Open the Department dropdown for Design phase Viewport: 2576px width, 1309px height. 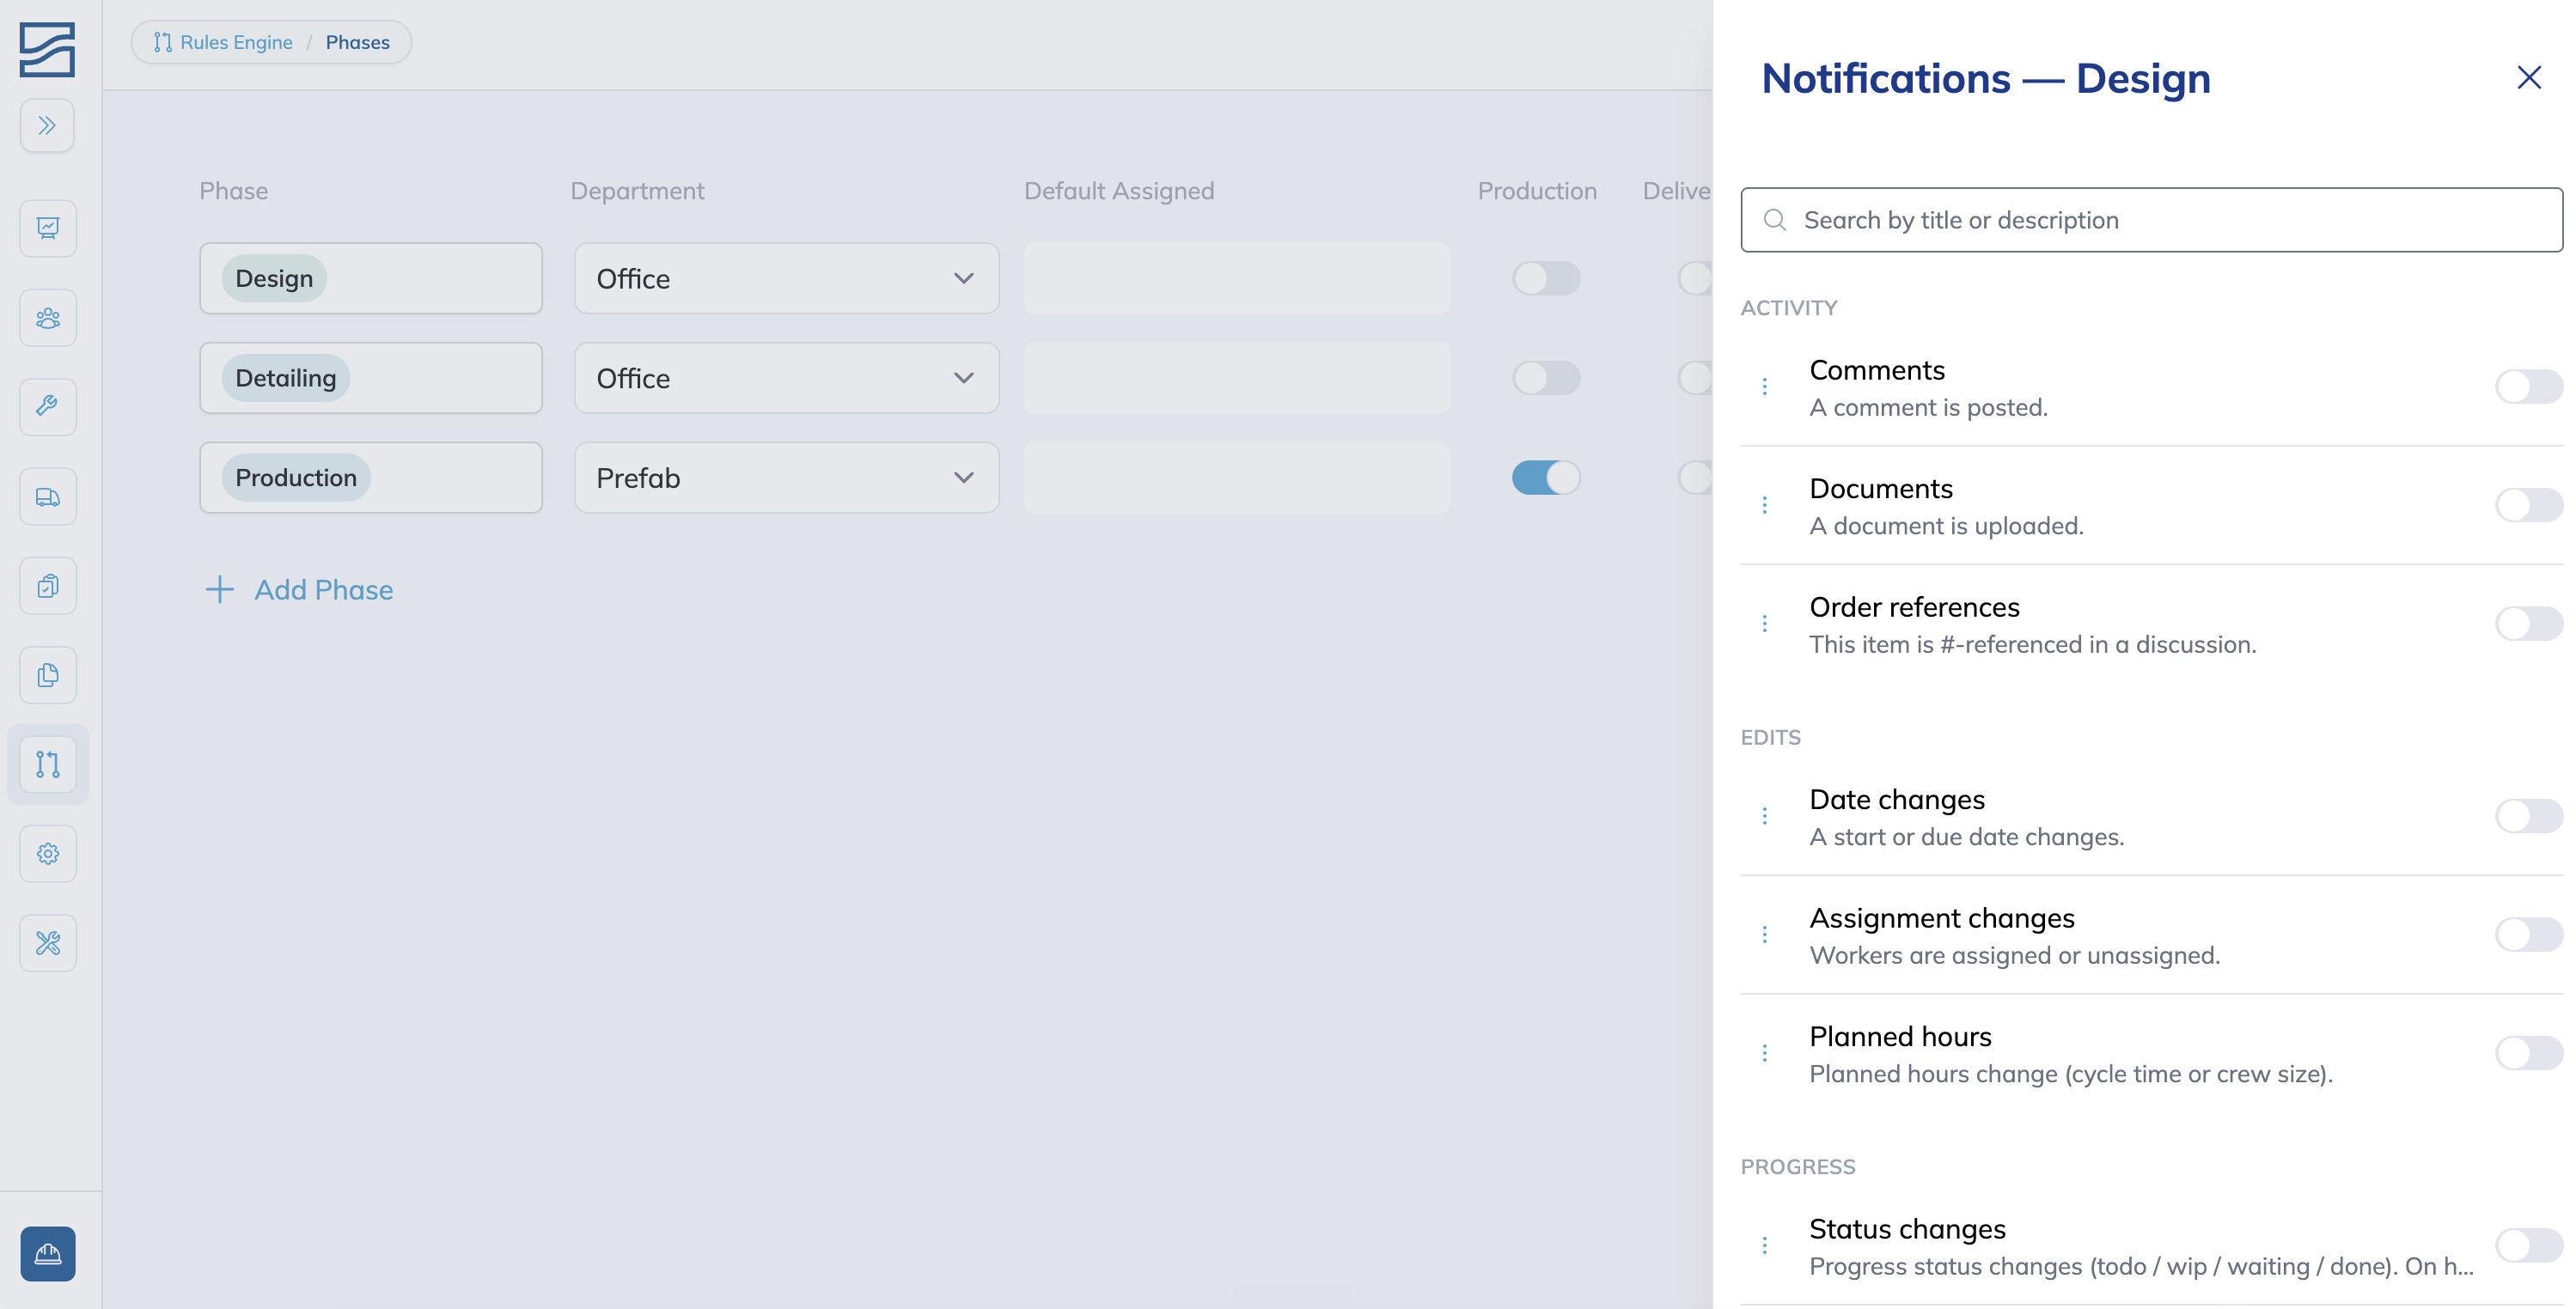(786, 279)
